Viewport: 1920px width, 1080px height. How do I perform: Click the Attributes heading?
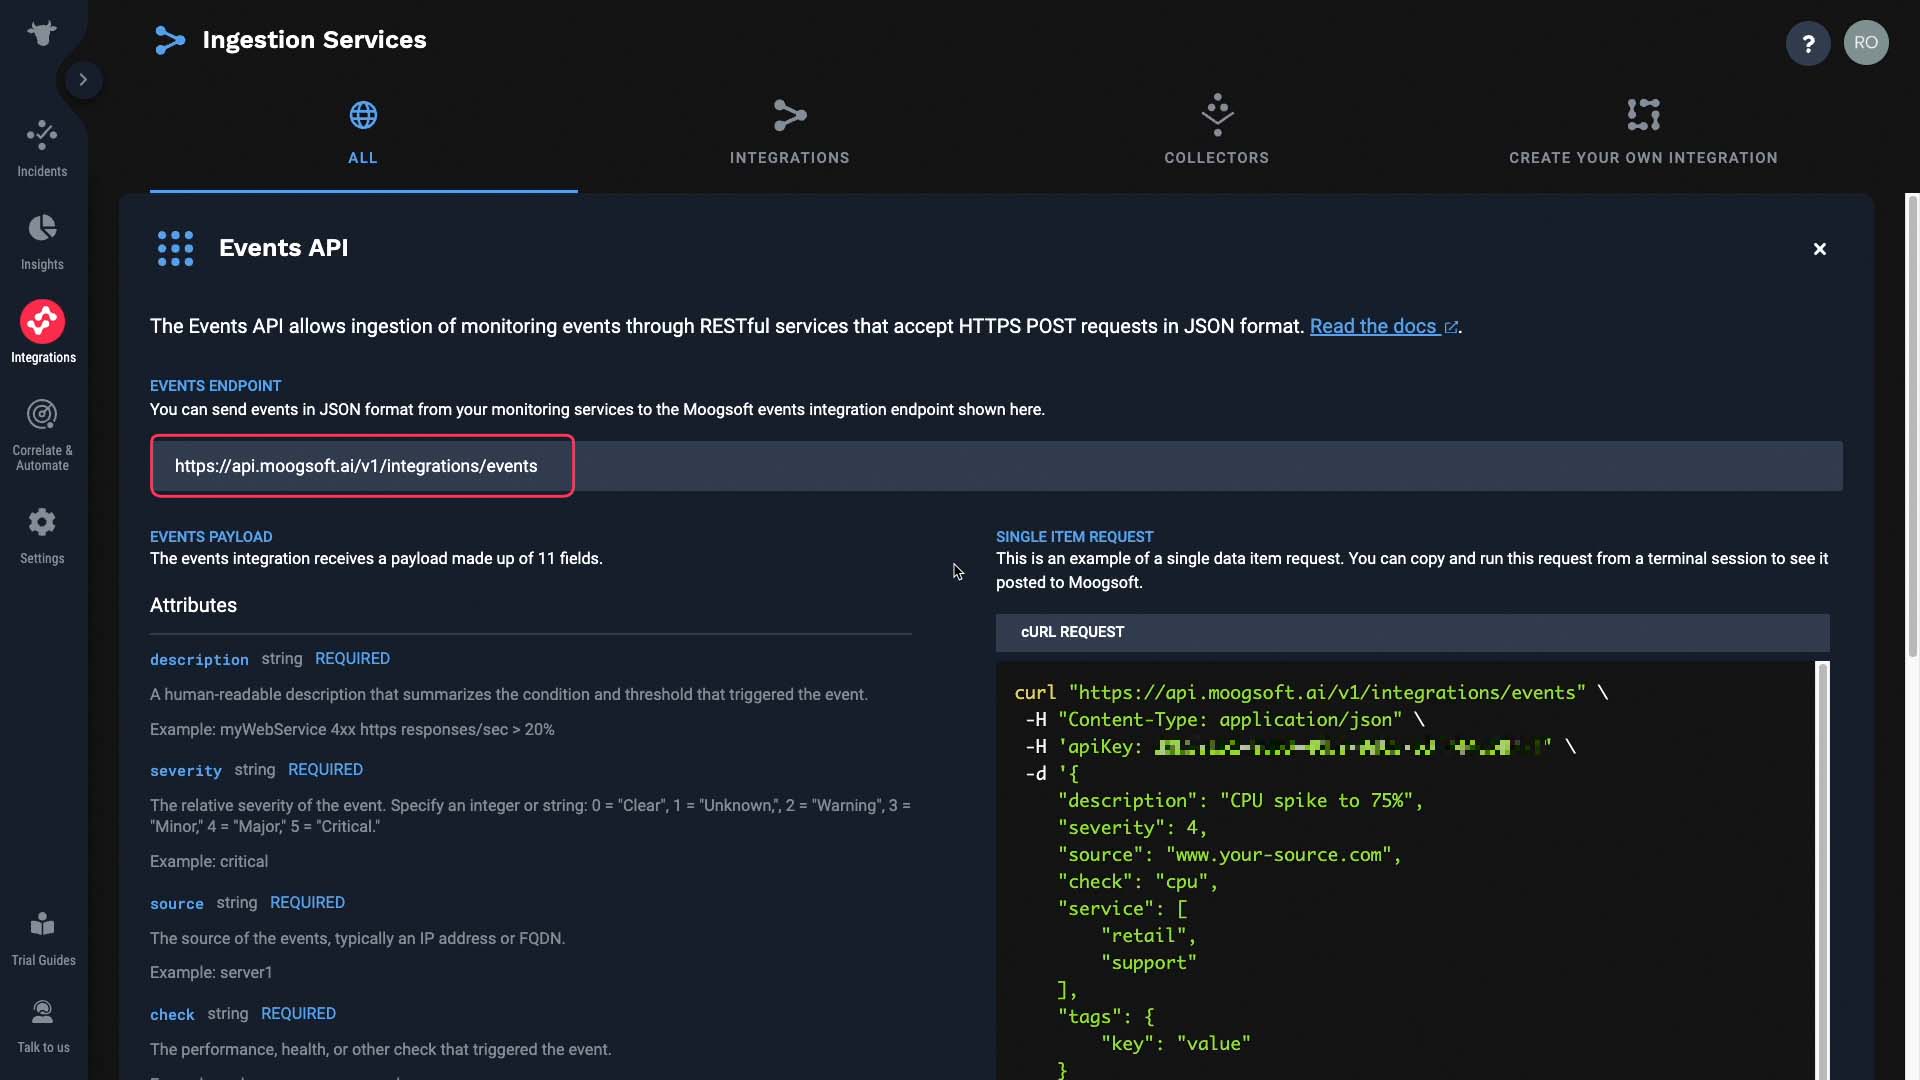(193, 605)
